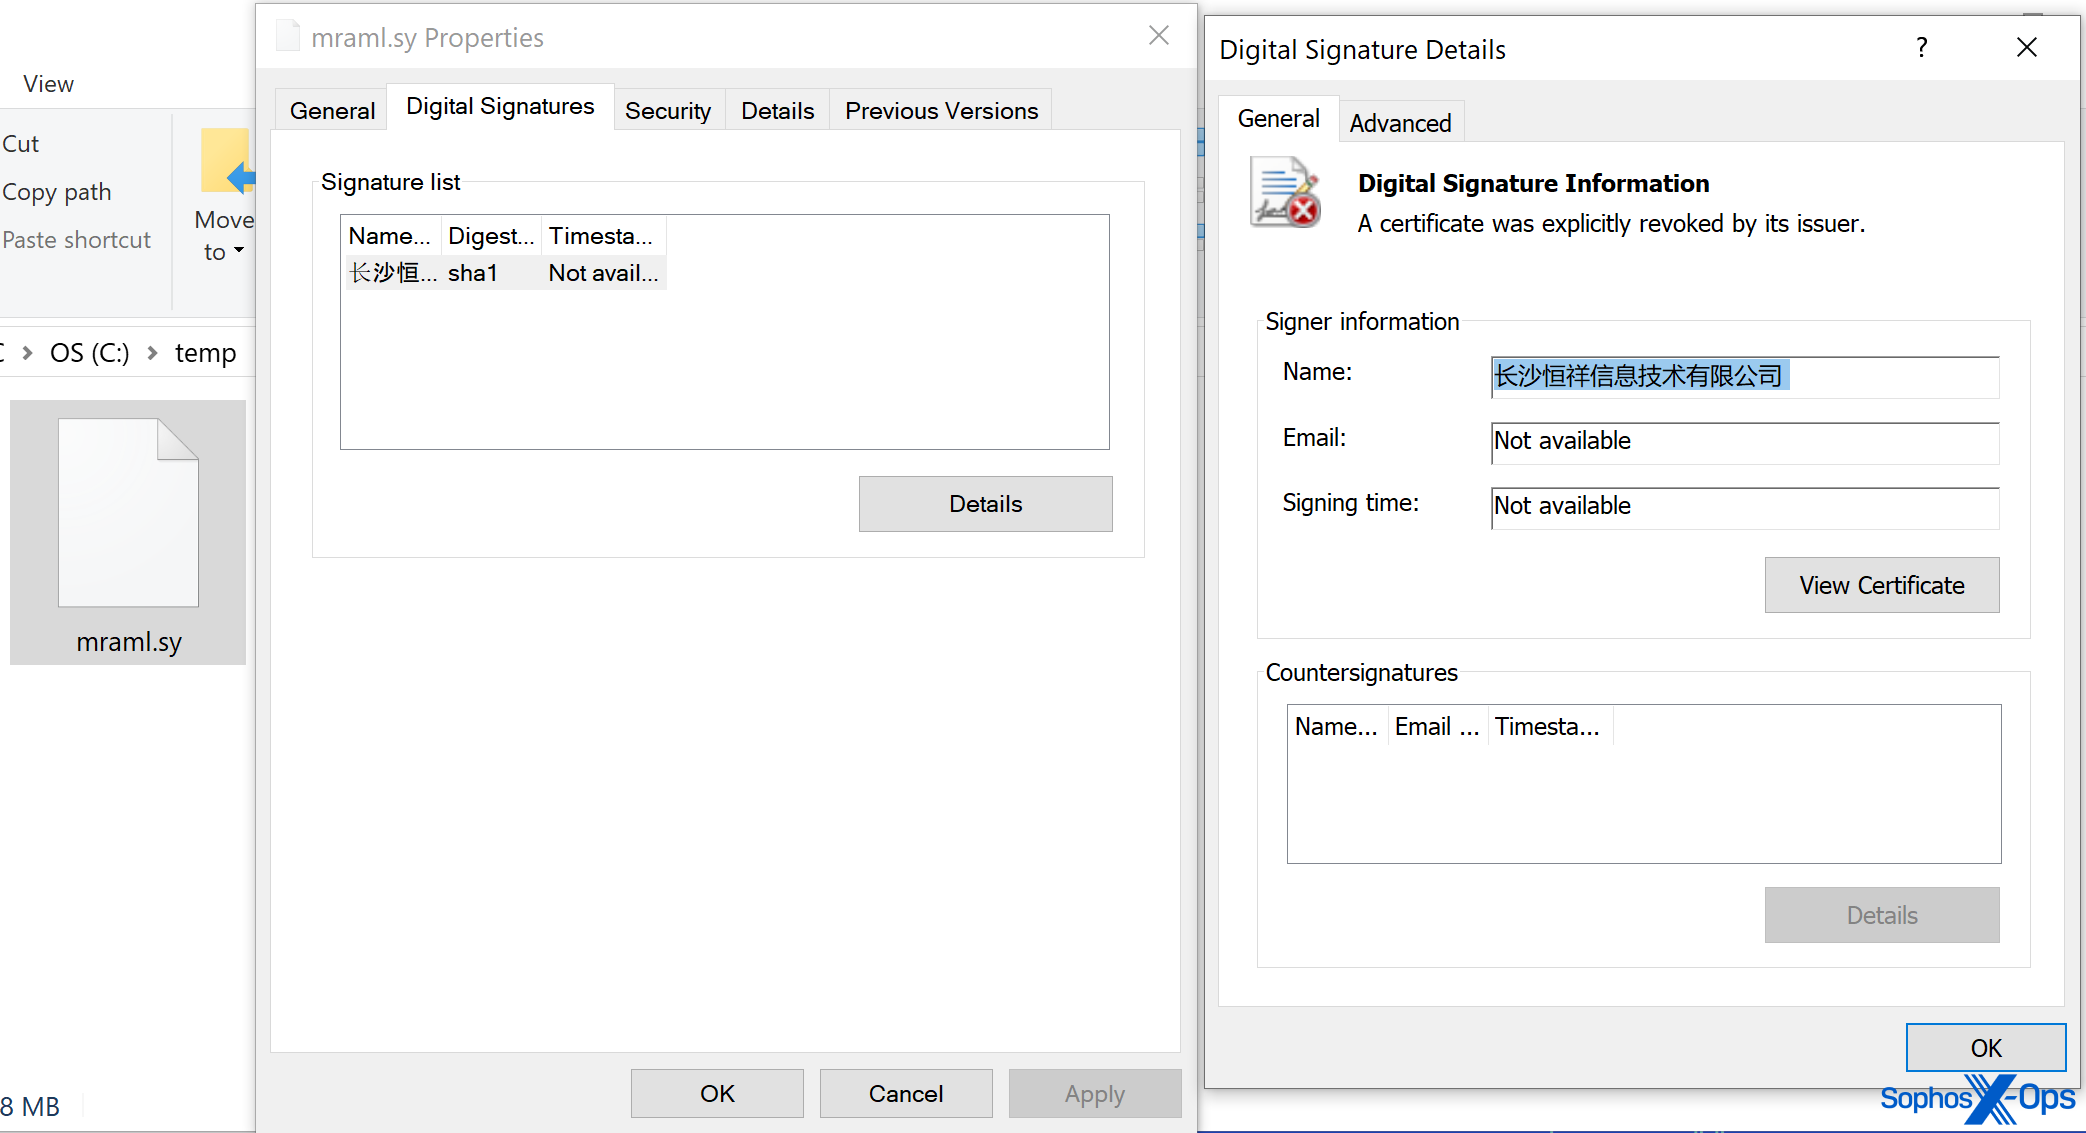The height and width of the screenshot is (1133, 2086).
Task: Click the help question mark button
Action: (1921, 47)
